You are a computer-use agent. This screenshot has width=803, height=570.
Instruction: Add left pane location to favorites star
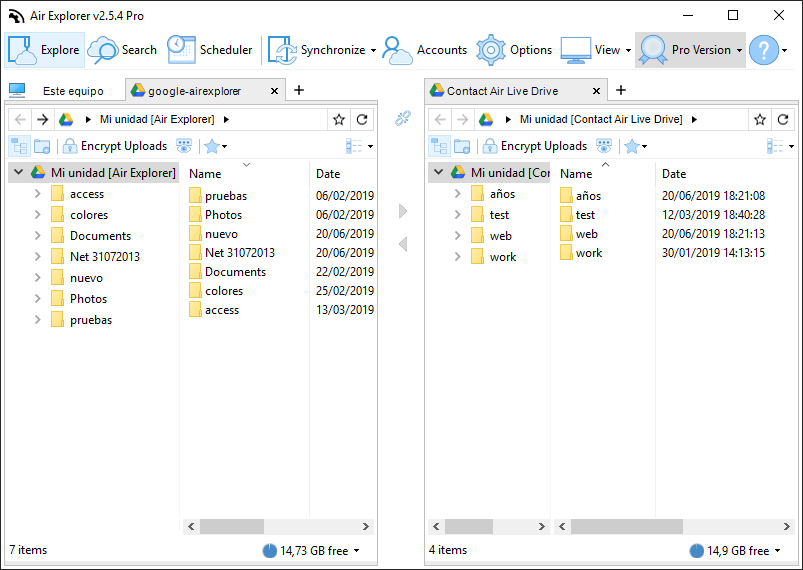click(339, 119)
